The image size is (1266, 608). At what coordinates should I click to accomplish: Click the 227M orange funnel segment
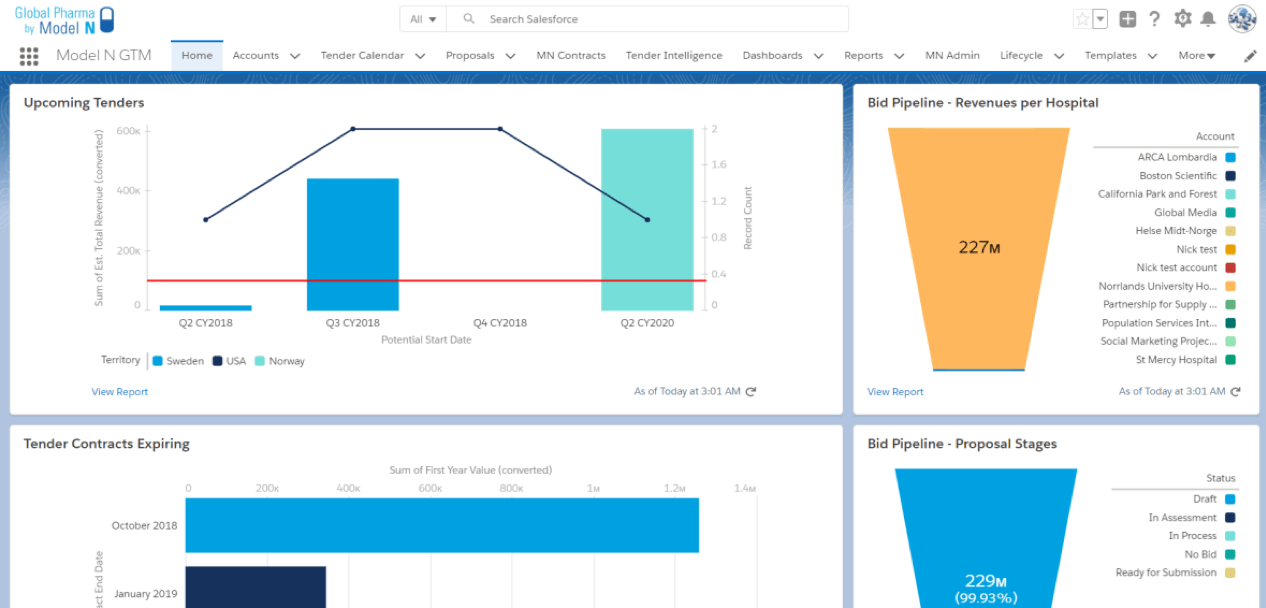(x=979, y=248)
